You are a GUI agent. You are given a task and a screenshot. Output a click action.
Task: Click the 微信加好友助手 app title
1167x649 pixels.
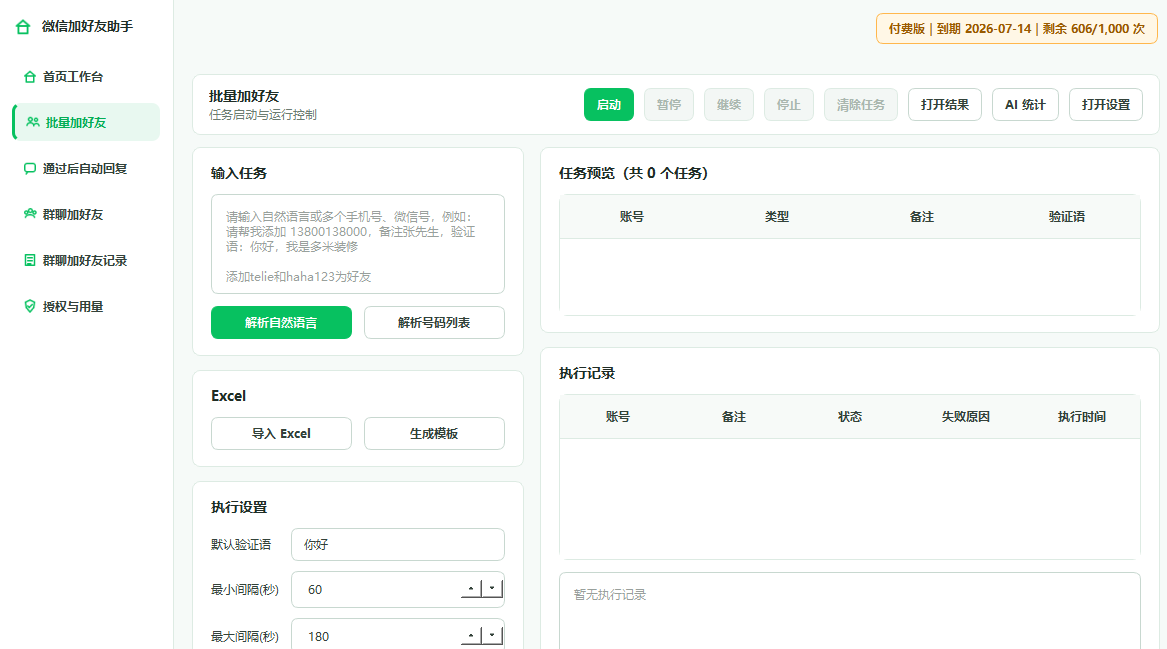(x=88, y=27)
